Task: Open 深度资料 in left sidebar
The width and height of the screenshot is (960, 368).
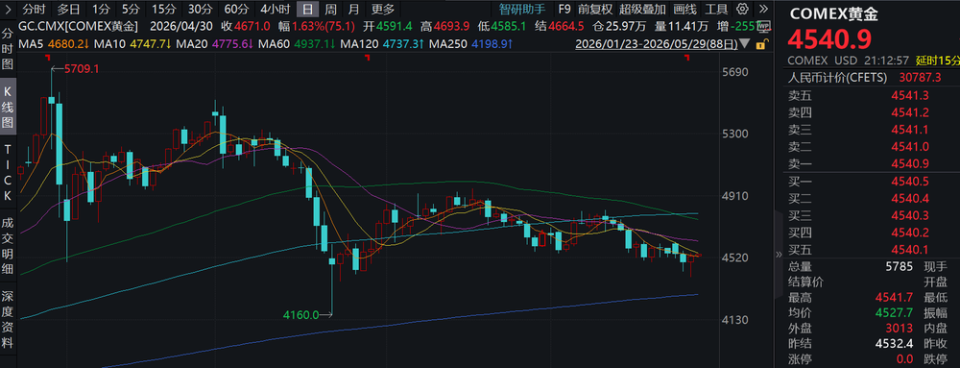Action: (x=7, y=319)
